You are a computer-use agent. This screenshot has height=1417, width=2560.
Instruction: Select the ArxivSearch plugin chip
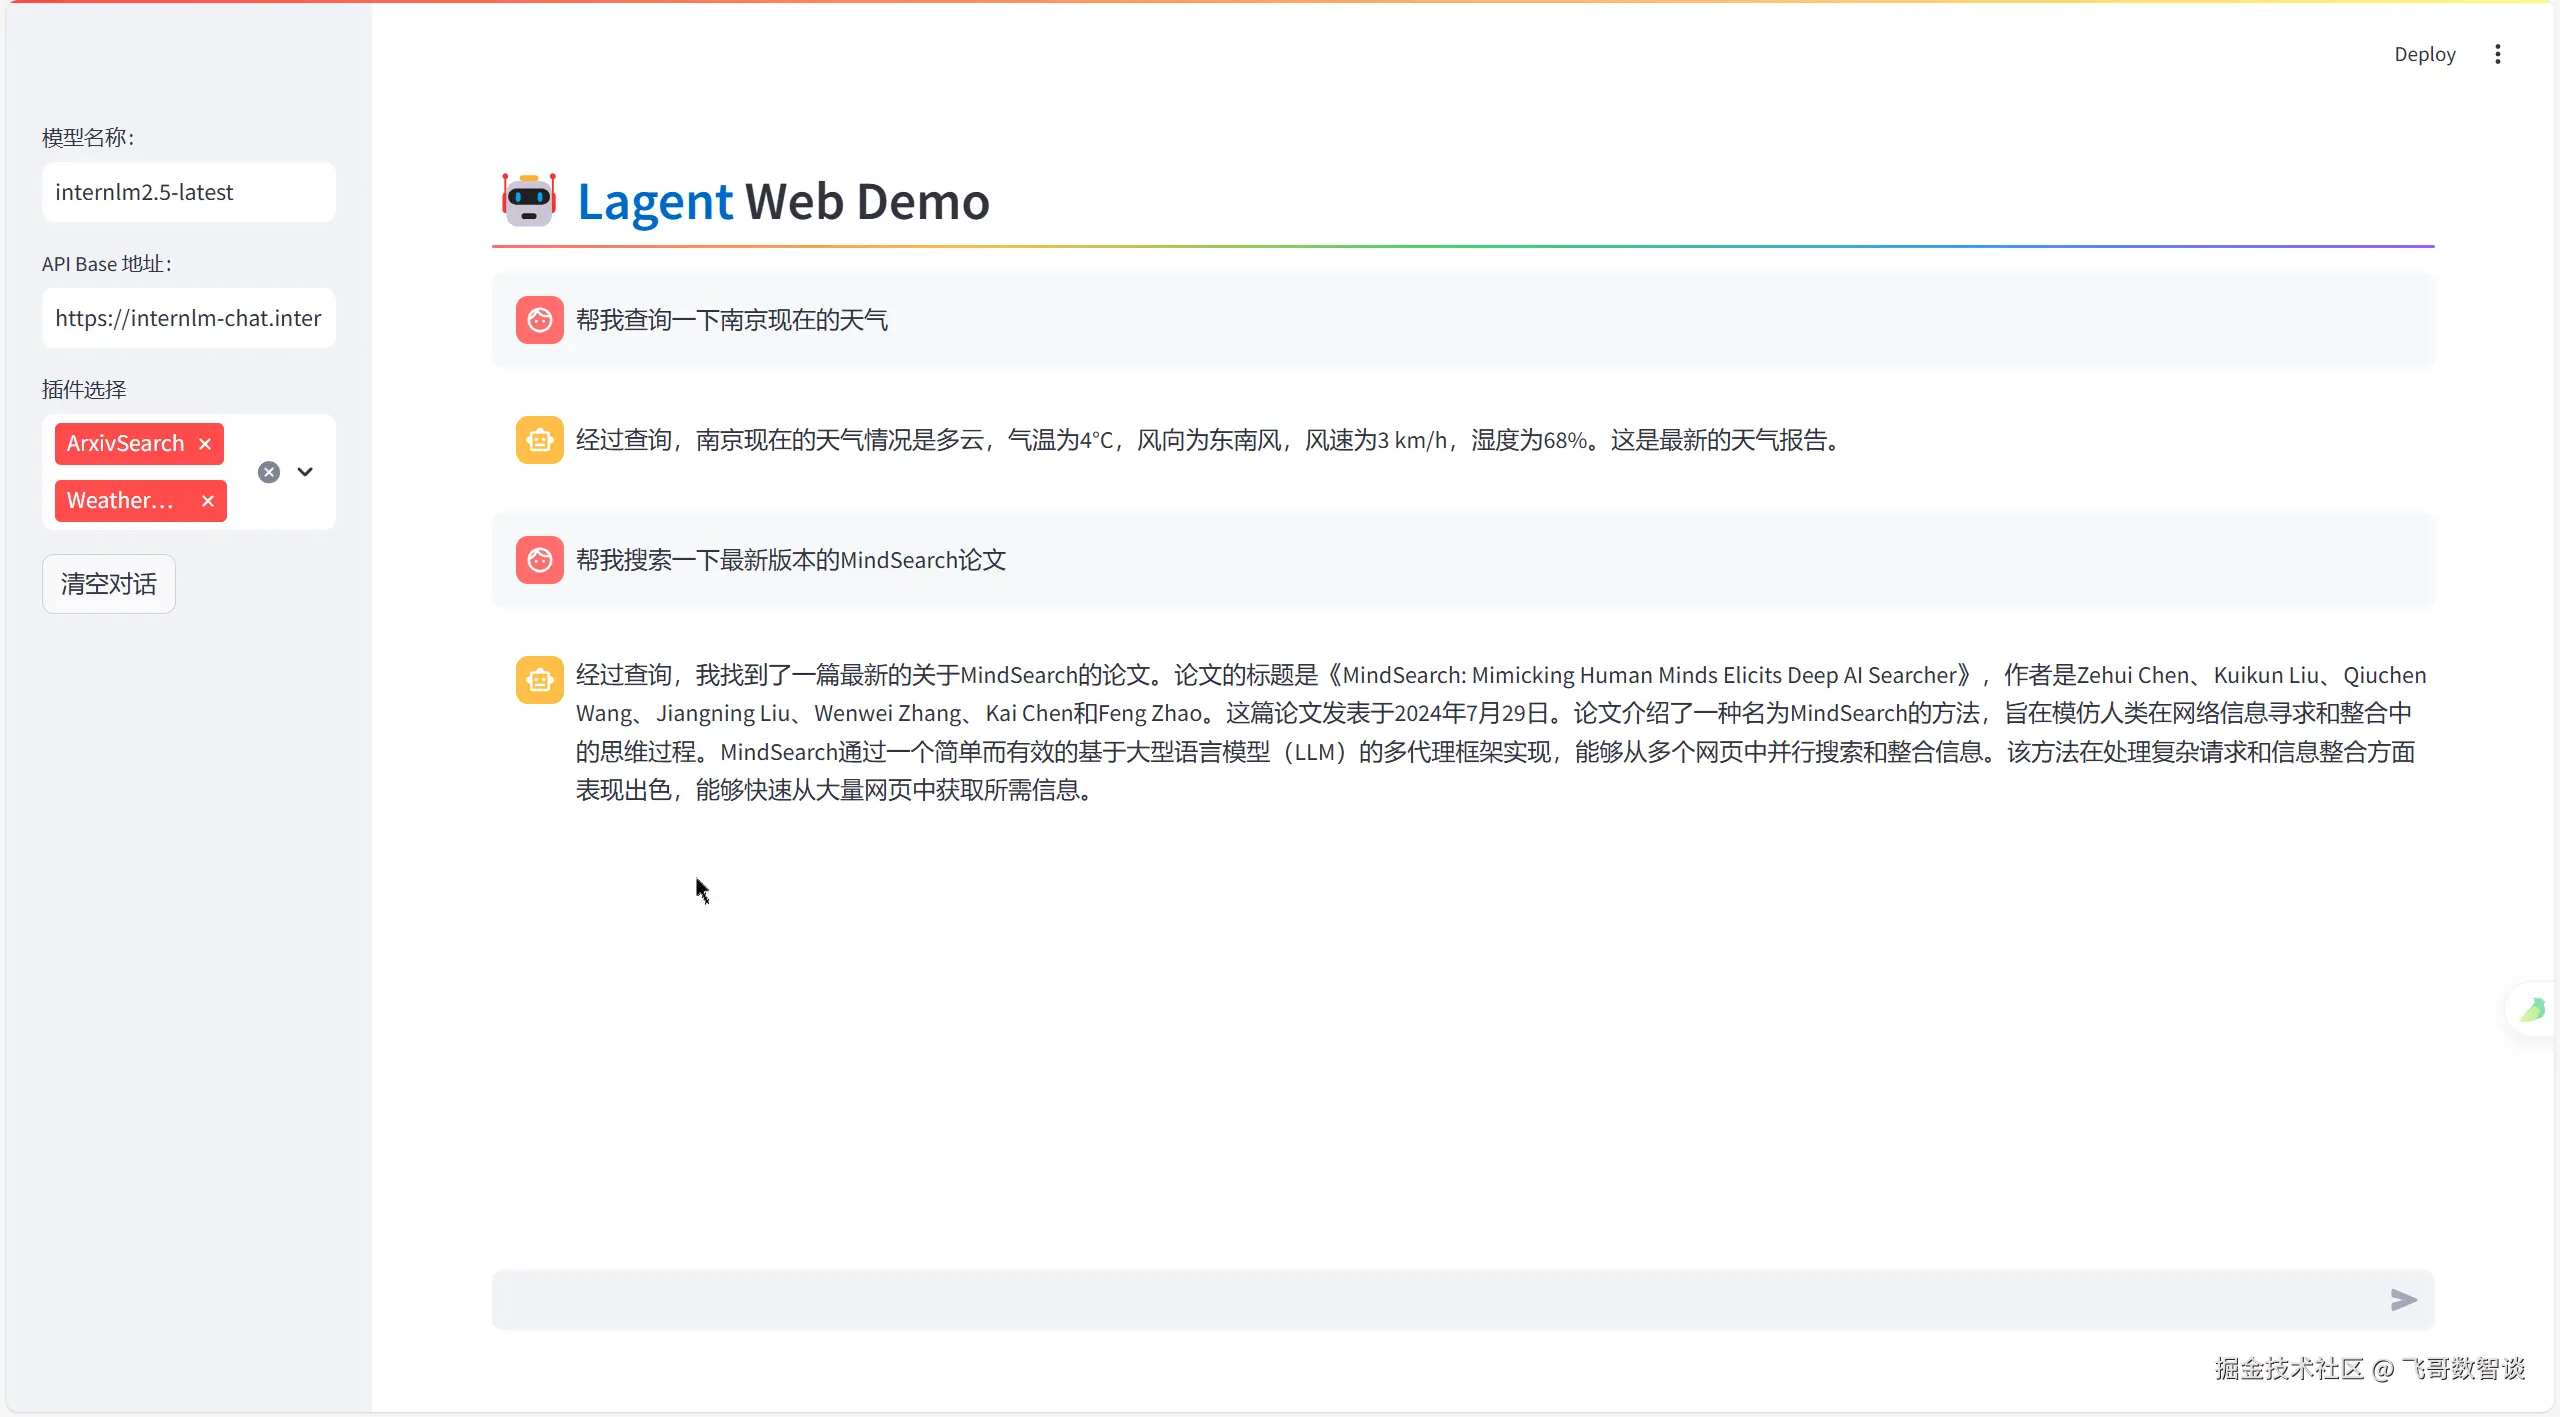point(125,444)
